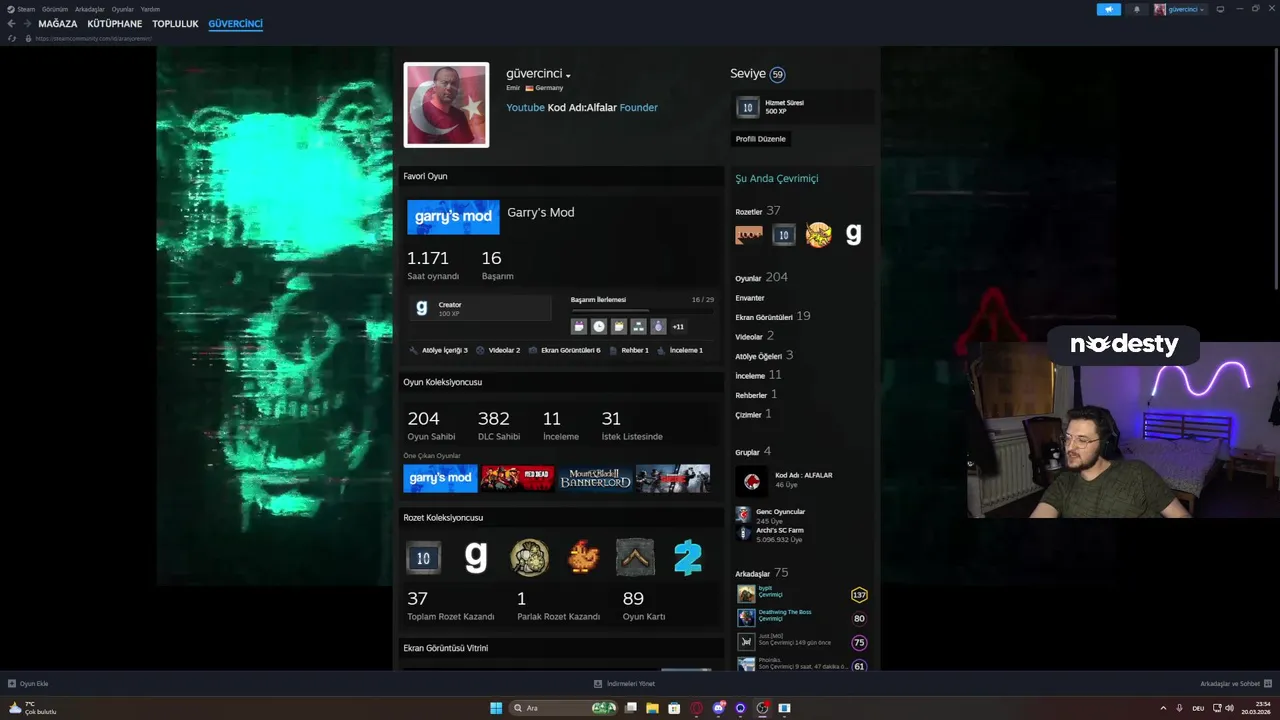
Task: Open the clock achievement icon
Action: click(x=599, y=326)
